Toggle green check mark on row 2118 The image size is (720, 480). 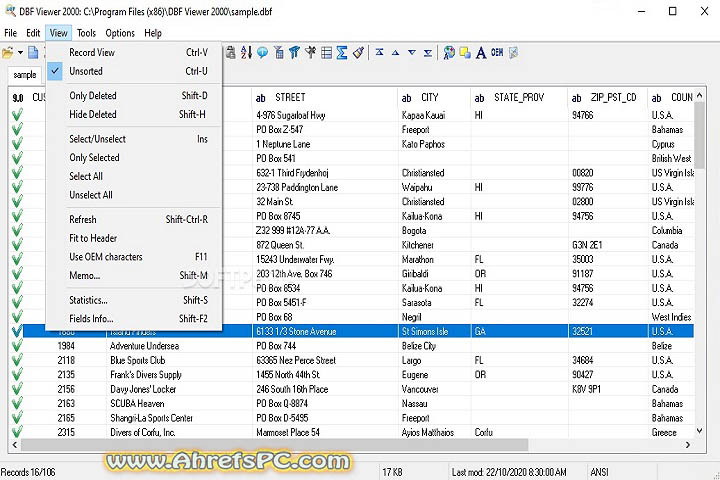[x=17, y=360]
